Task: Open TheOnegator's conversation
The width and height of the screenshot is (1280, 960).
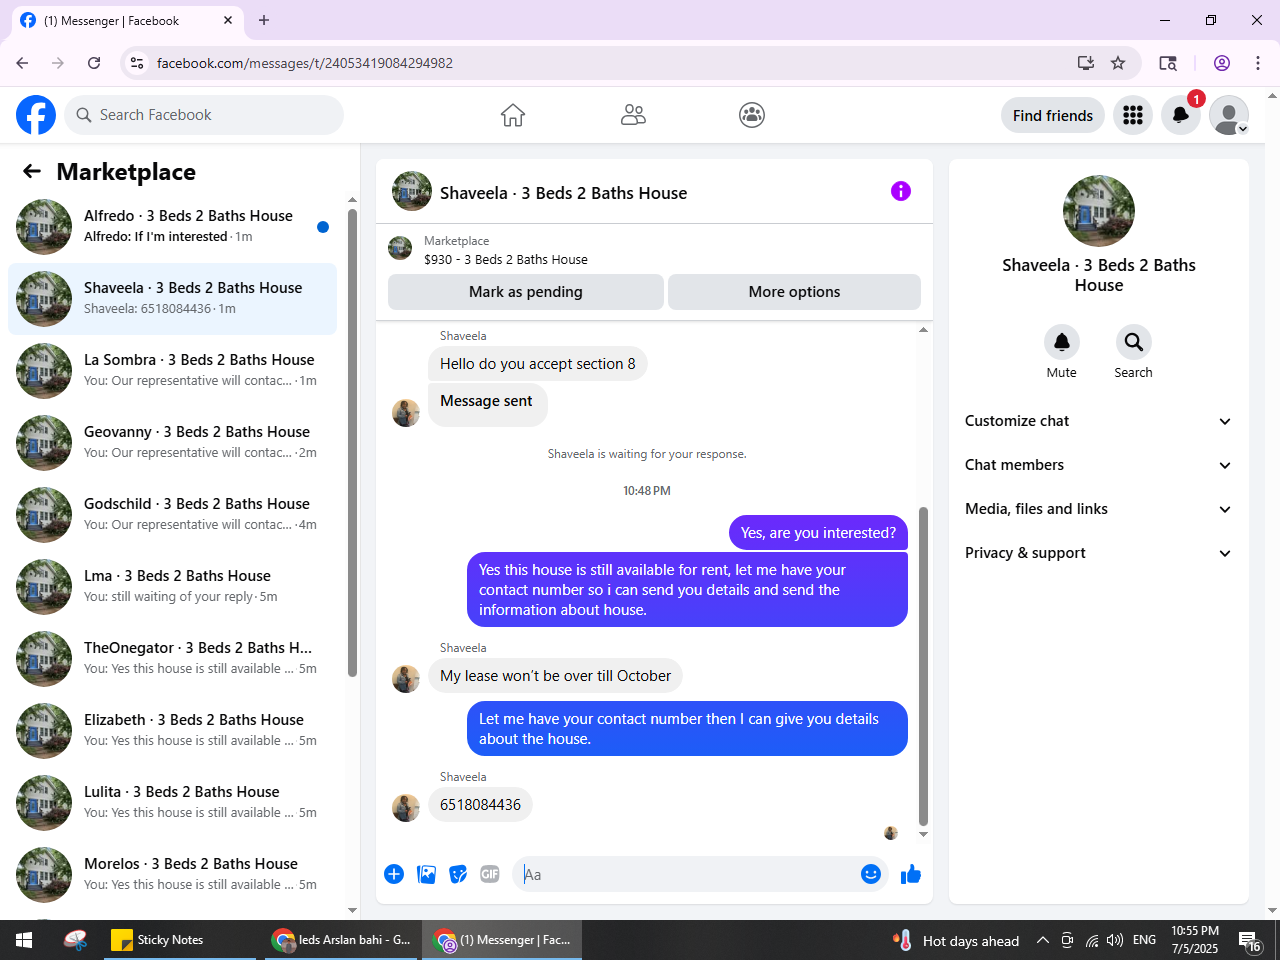Action: click(x=172, y=659)
